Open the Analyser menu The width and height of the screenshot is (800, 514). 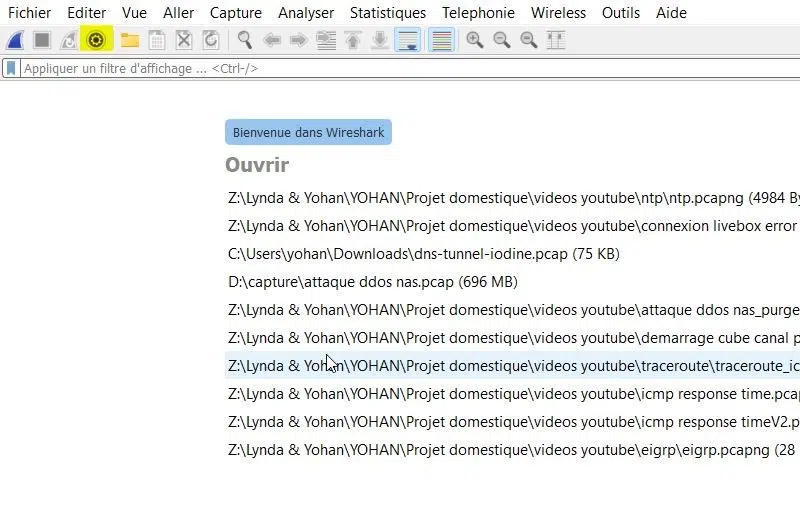click(x=306, y=13)
